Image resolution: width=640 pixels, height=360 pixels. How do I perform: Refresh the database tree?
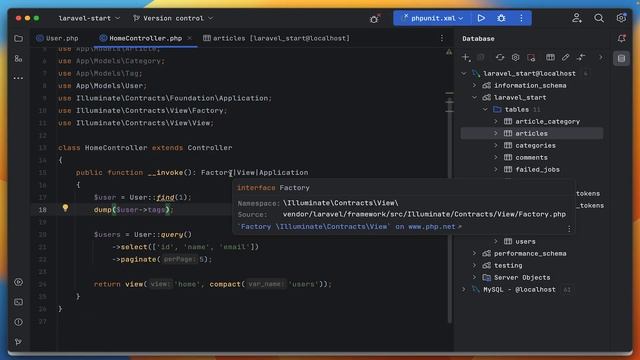pos(500,58)
